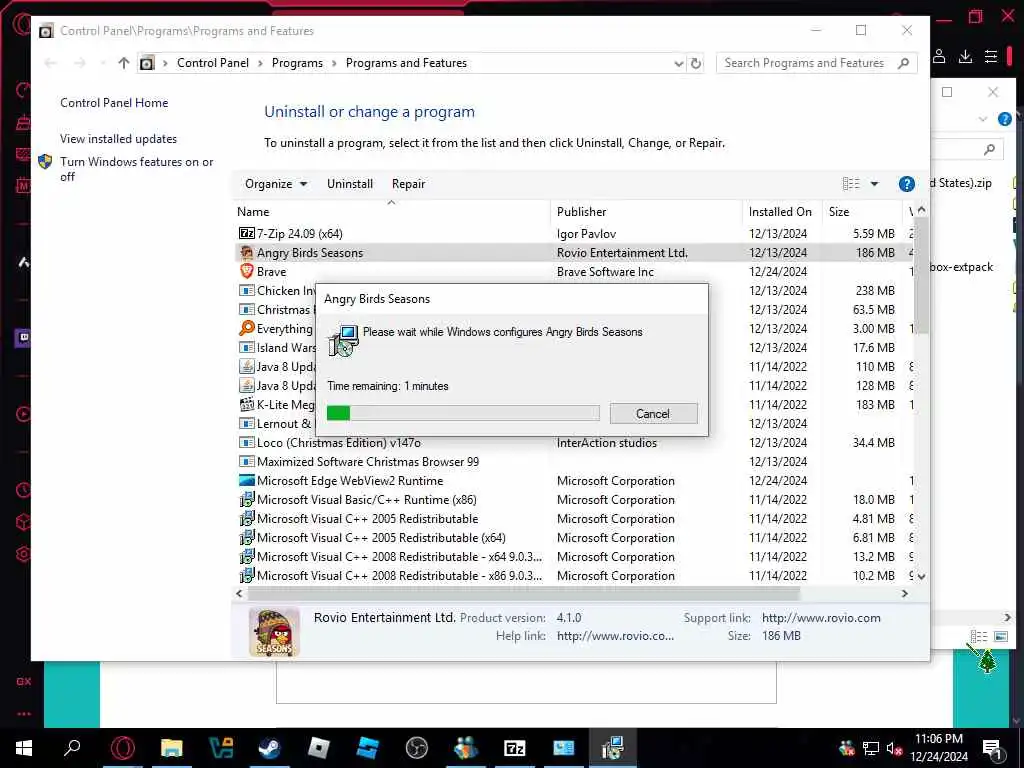Click the Everything search program icon
Image resolution: width=1024 pixels, height=768 pixels.
coord(247,328)
